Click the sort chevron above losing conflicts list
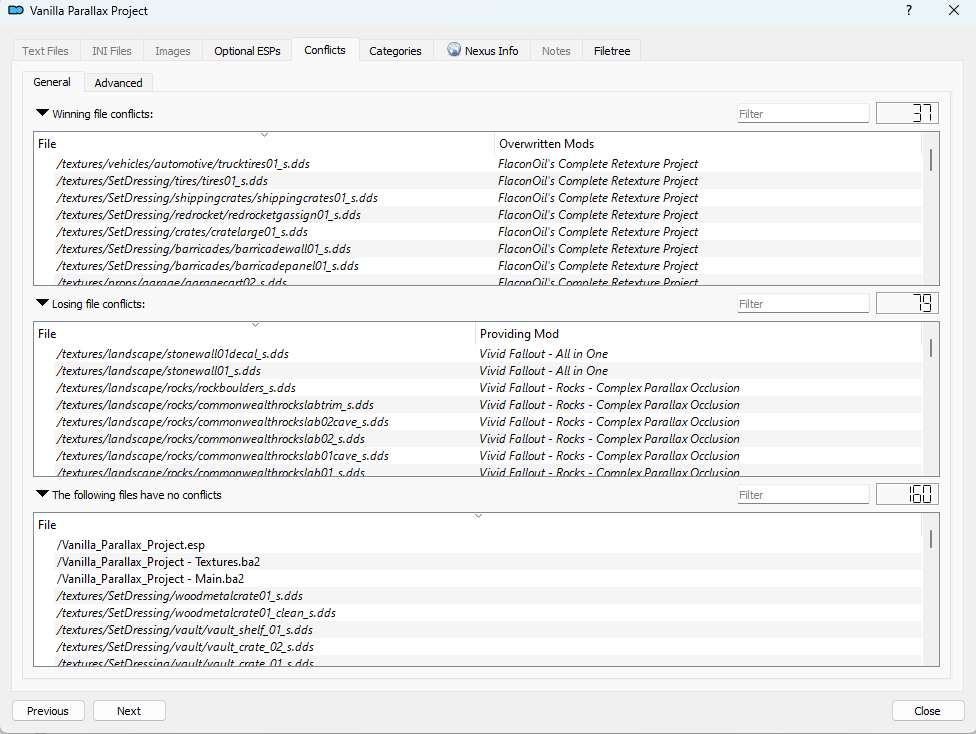Screen dimensions: 976x734 pyautogui.click(x=255, y=324)
